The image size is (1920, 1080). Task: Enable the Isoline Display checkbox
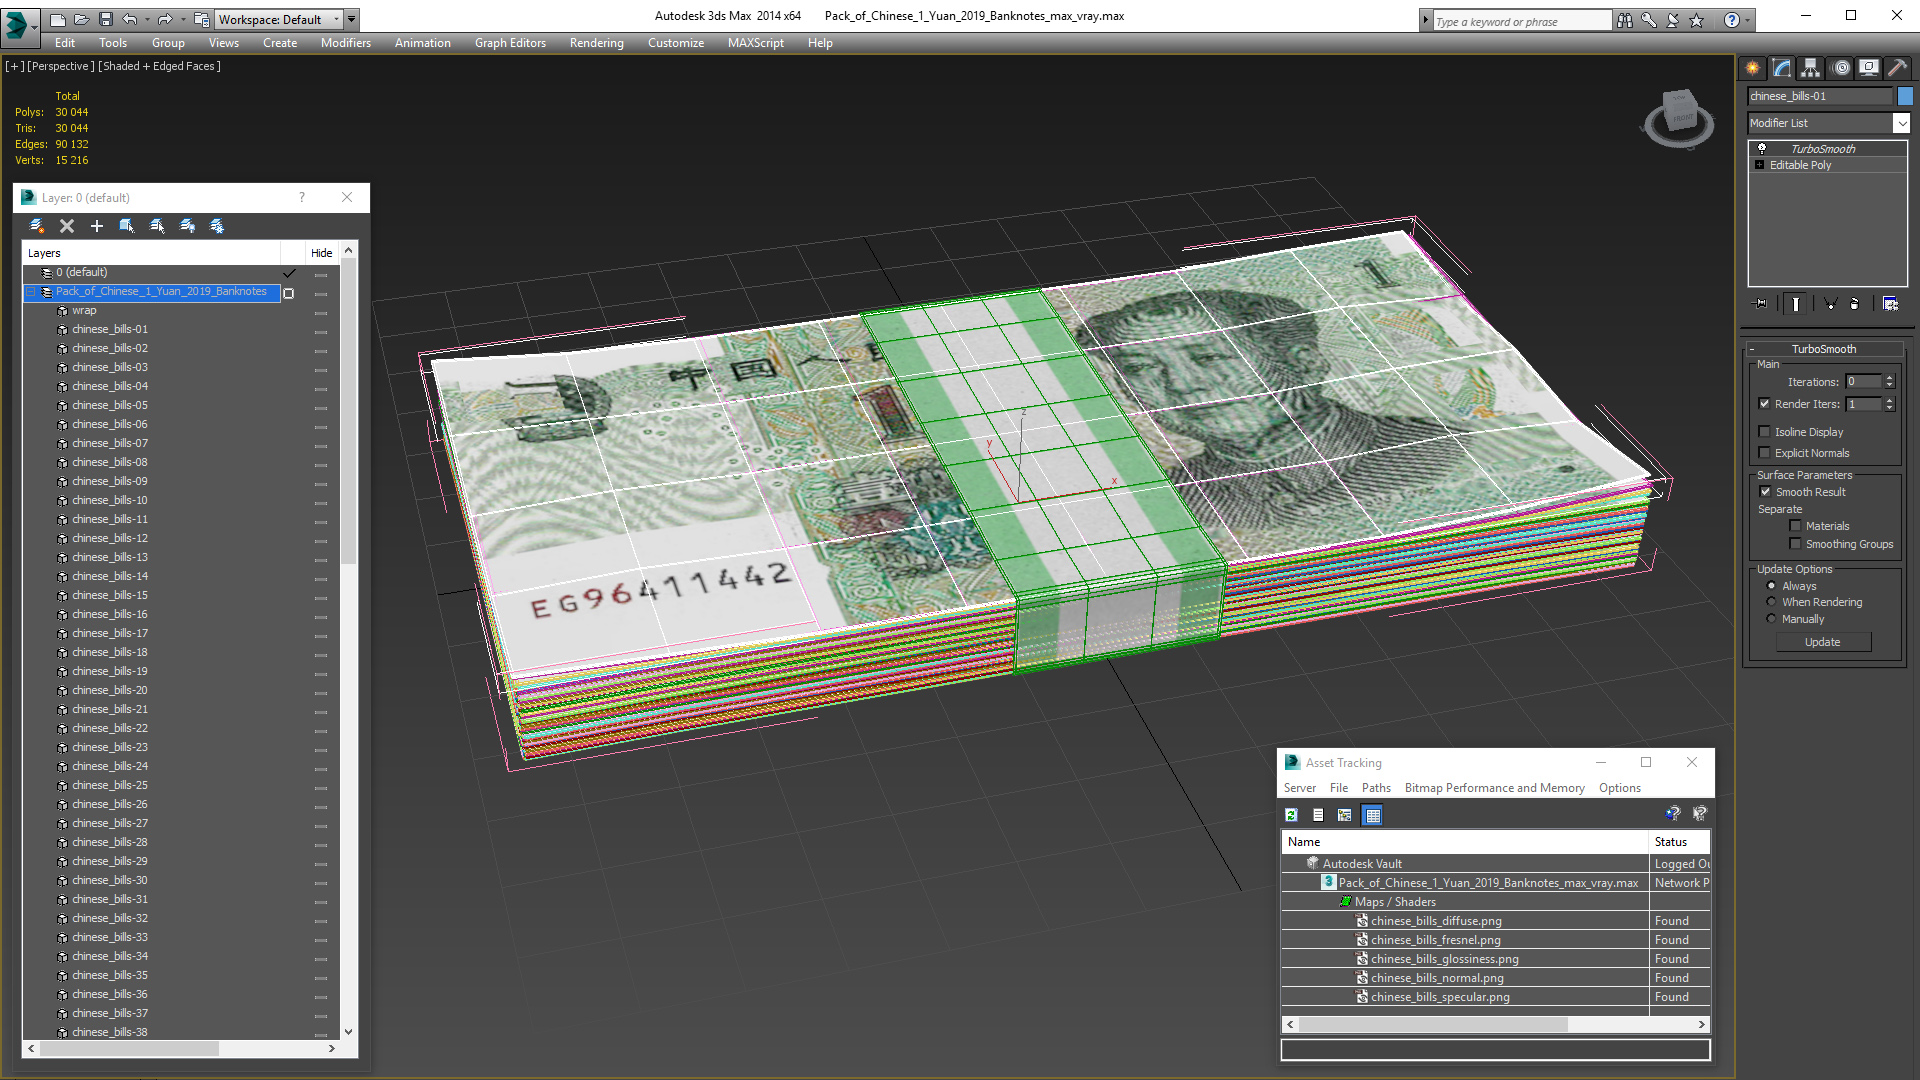pyautogui.click(x=1765, y=432)
